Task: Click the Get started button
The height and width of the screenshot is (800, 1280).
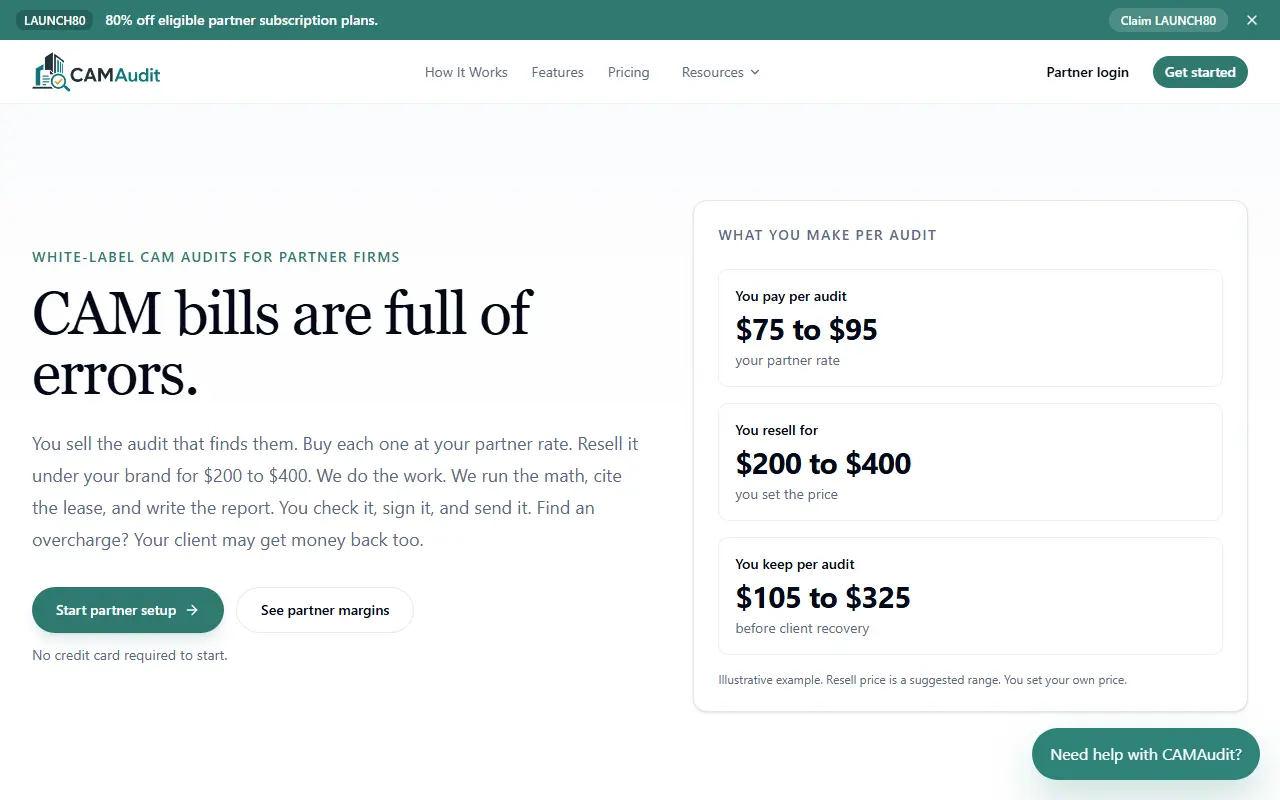Action: tap(1200, 72)
